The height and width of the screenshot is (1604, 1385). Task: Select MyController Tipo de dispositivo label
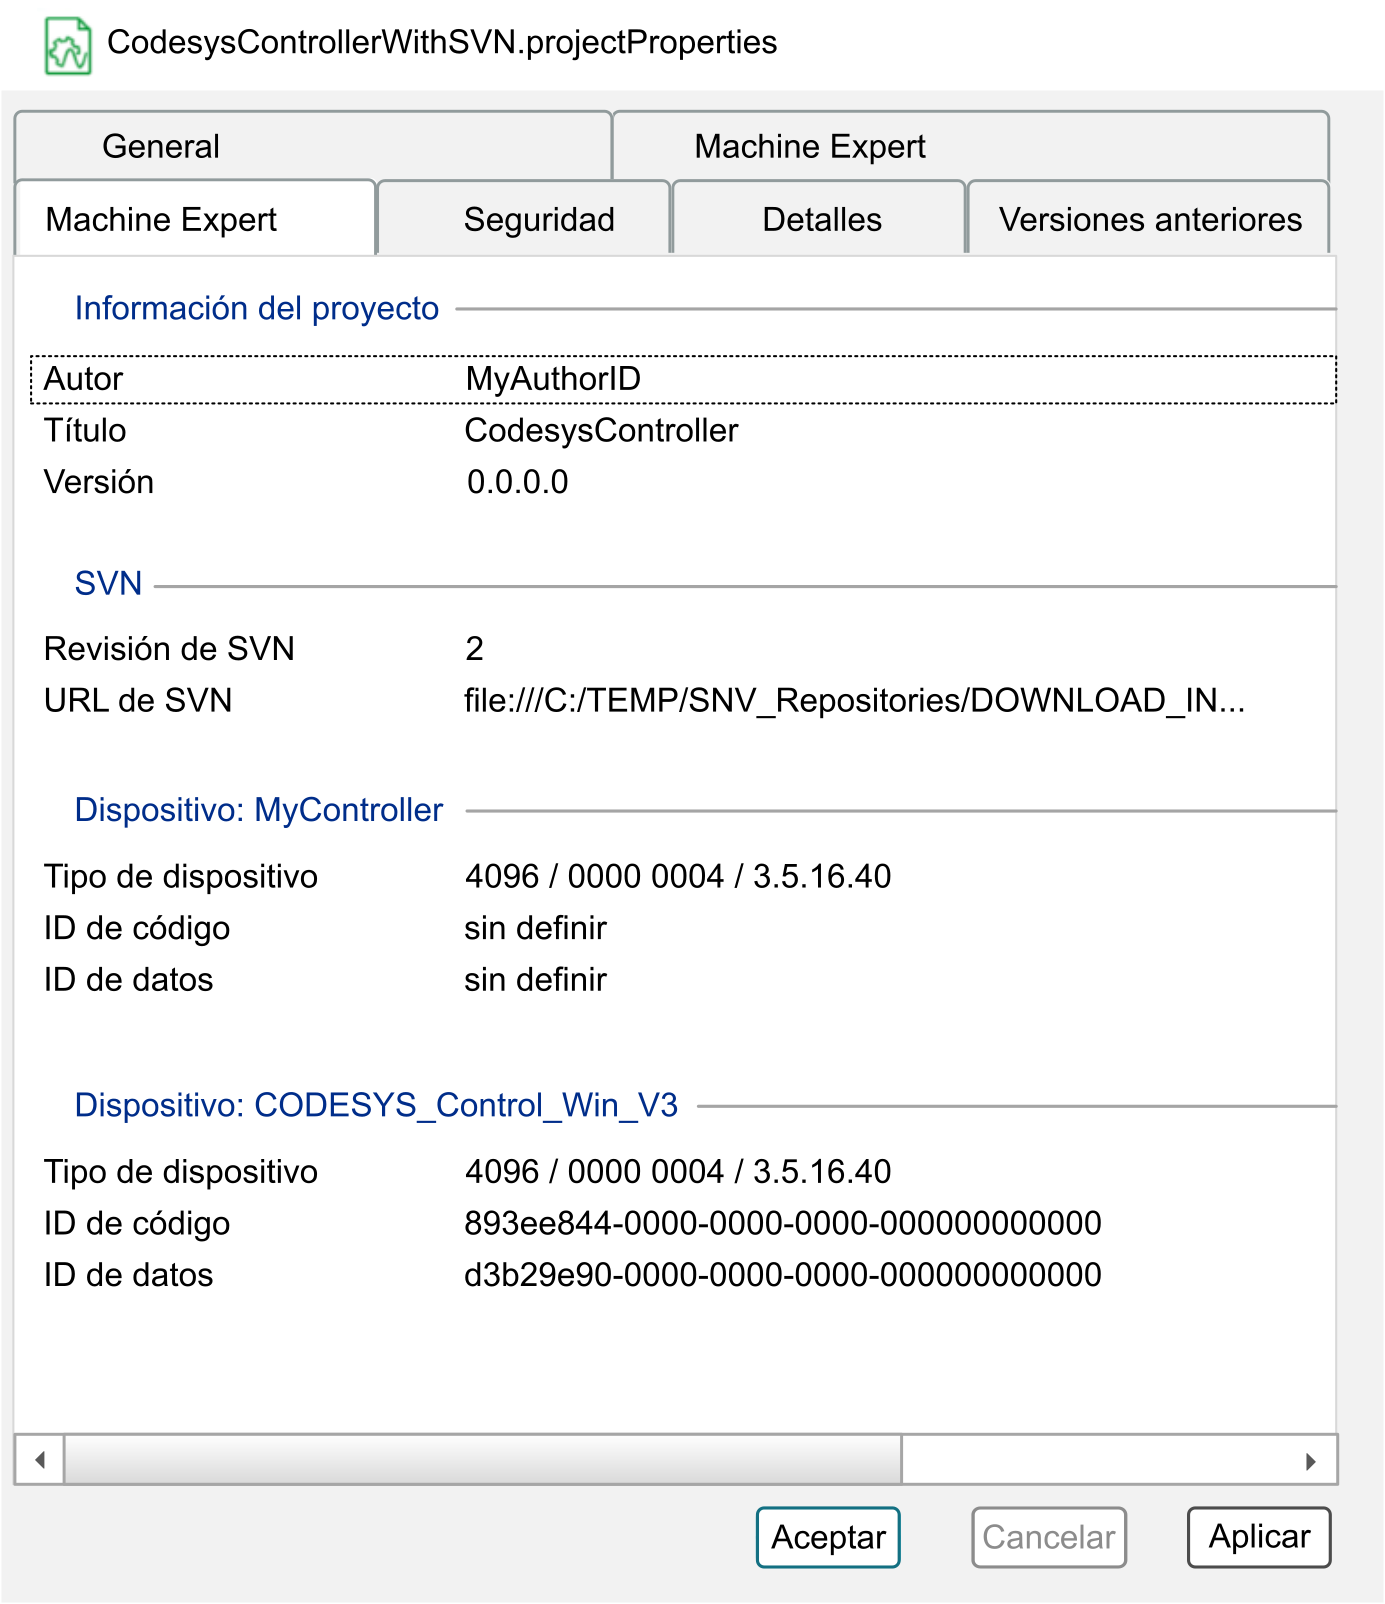click(181, 876)
